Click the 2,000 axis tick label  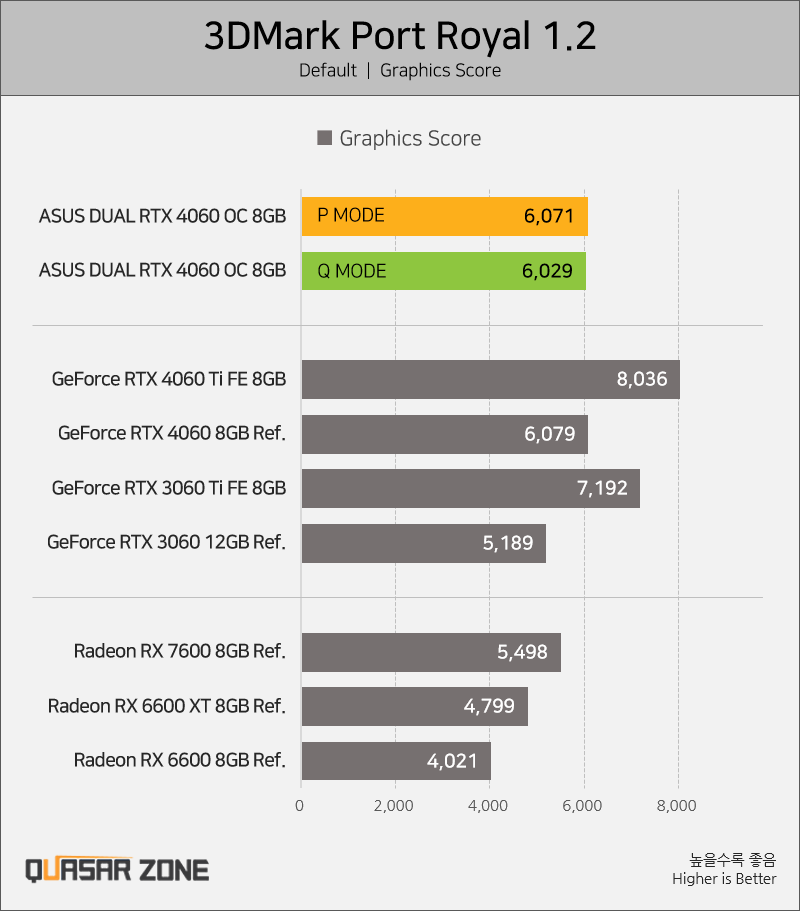pos(393,806)
